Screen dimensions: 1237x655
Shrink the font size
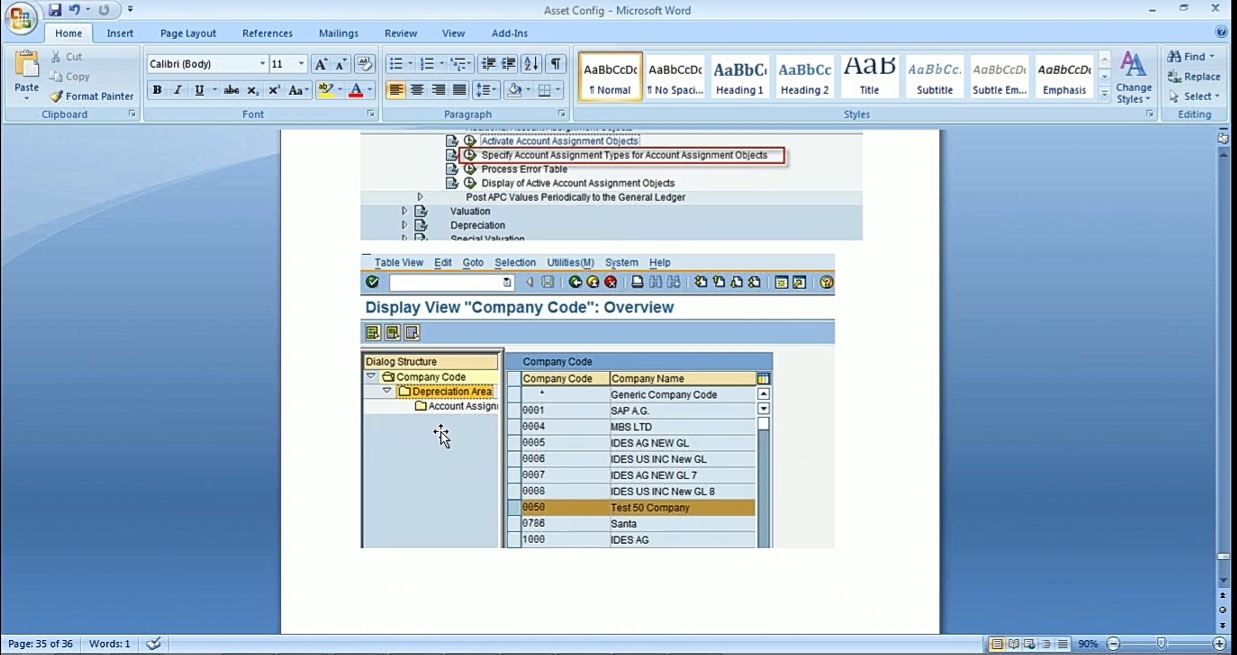(341, 64)
